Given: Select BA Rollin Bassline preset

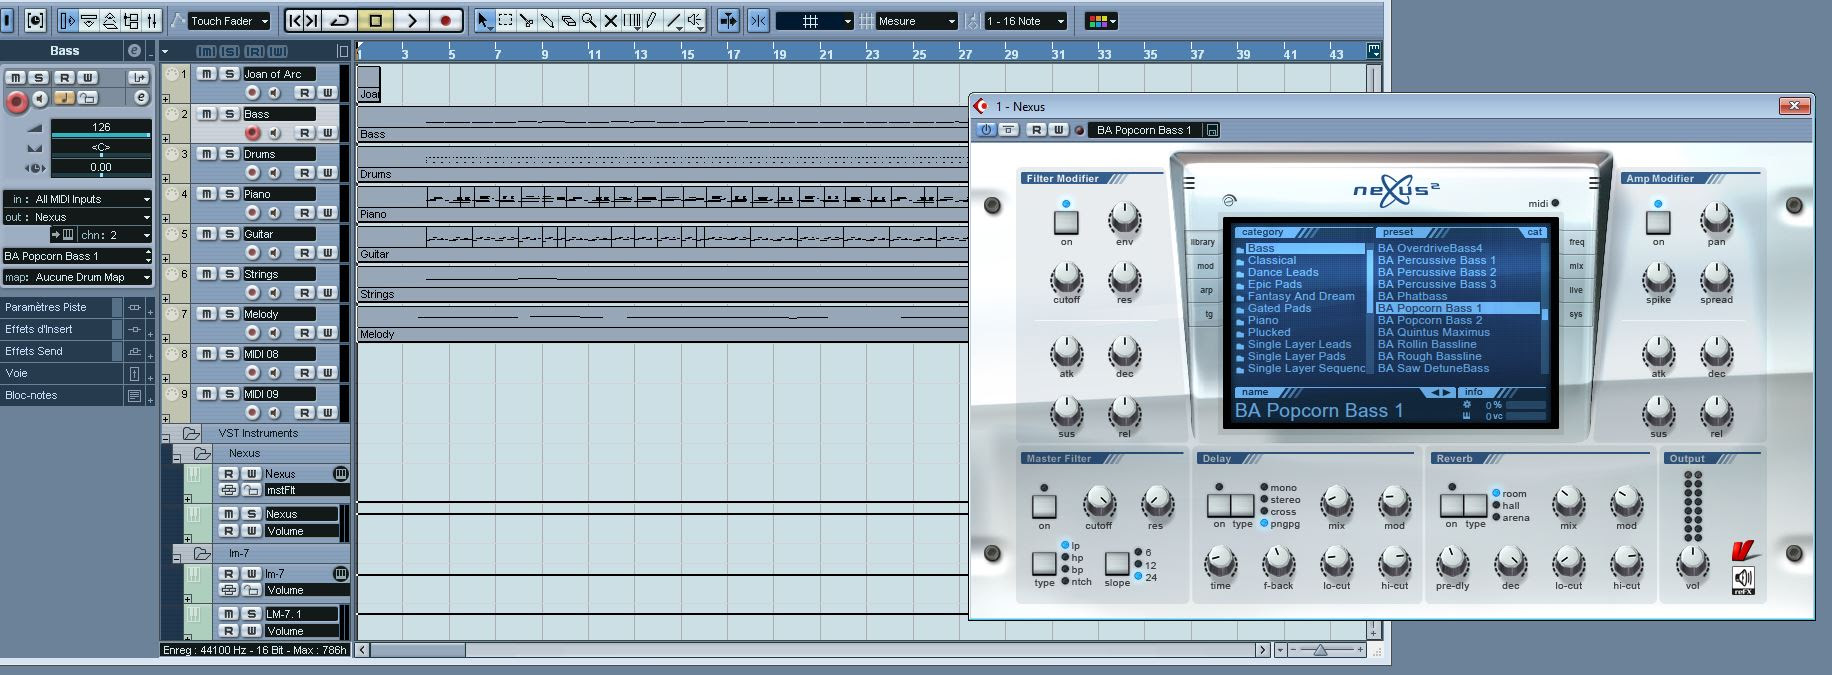Looking at the screenshot, I should click(1427, 344).
